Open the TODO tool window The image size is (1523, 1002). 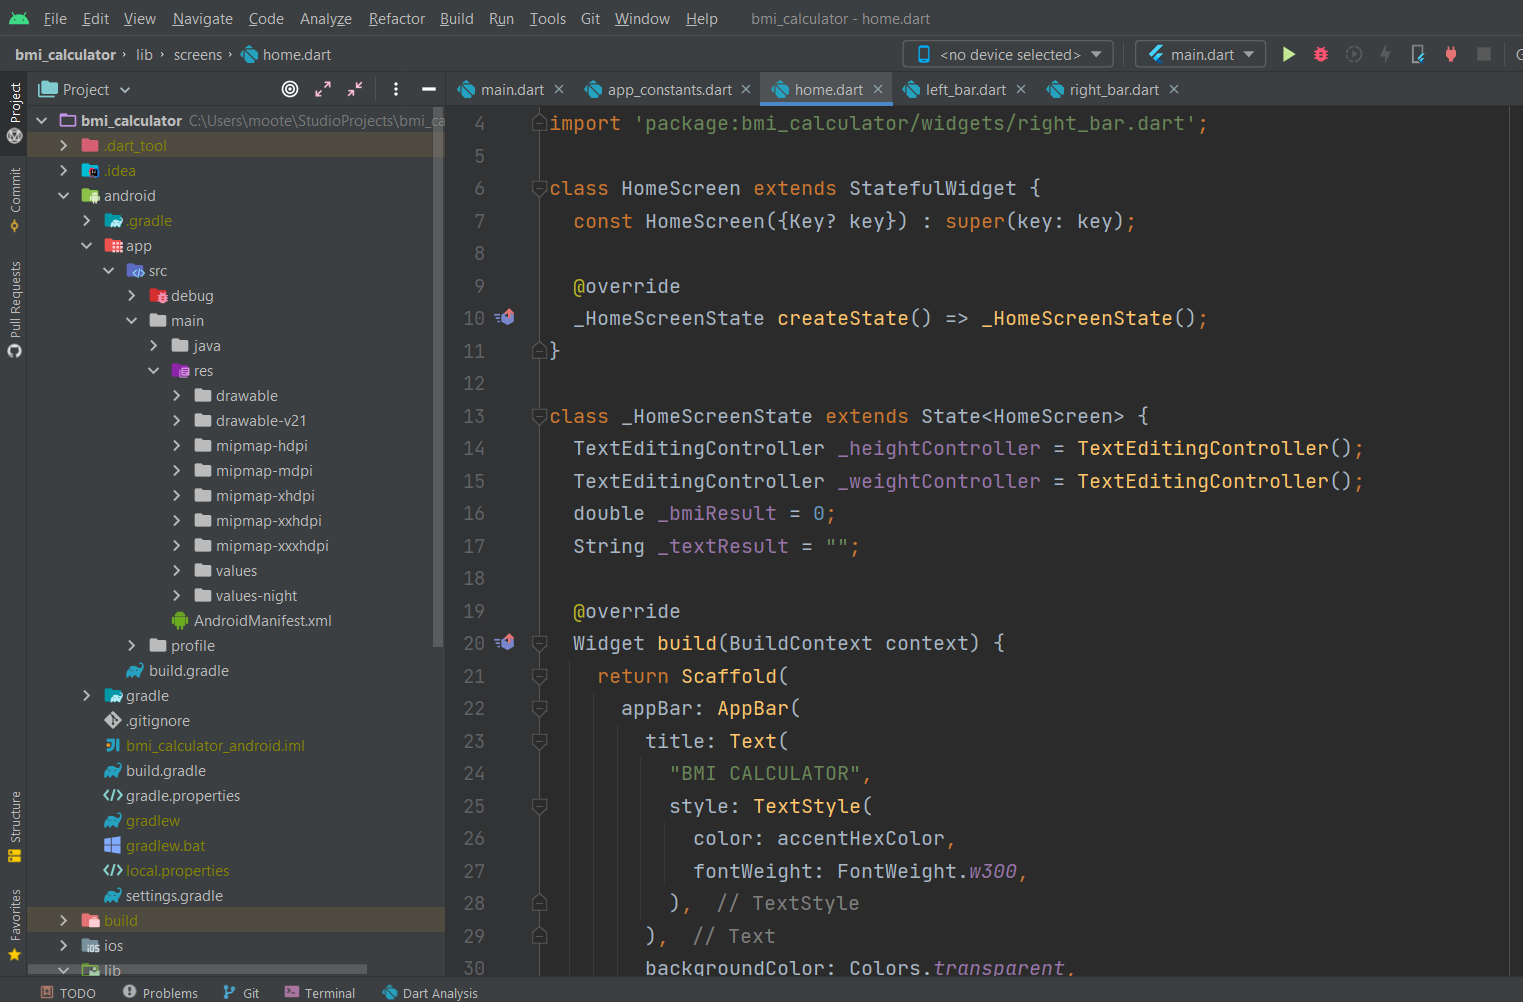tap(68, 993)
